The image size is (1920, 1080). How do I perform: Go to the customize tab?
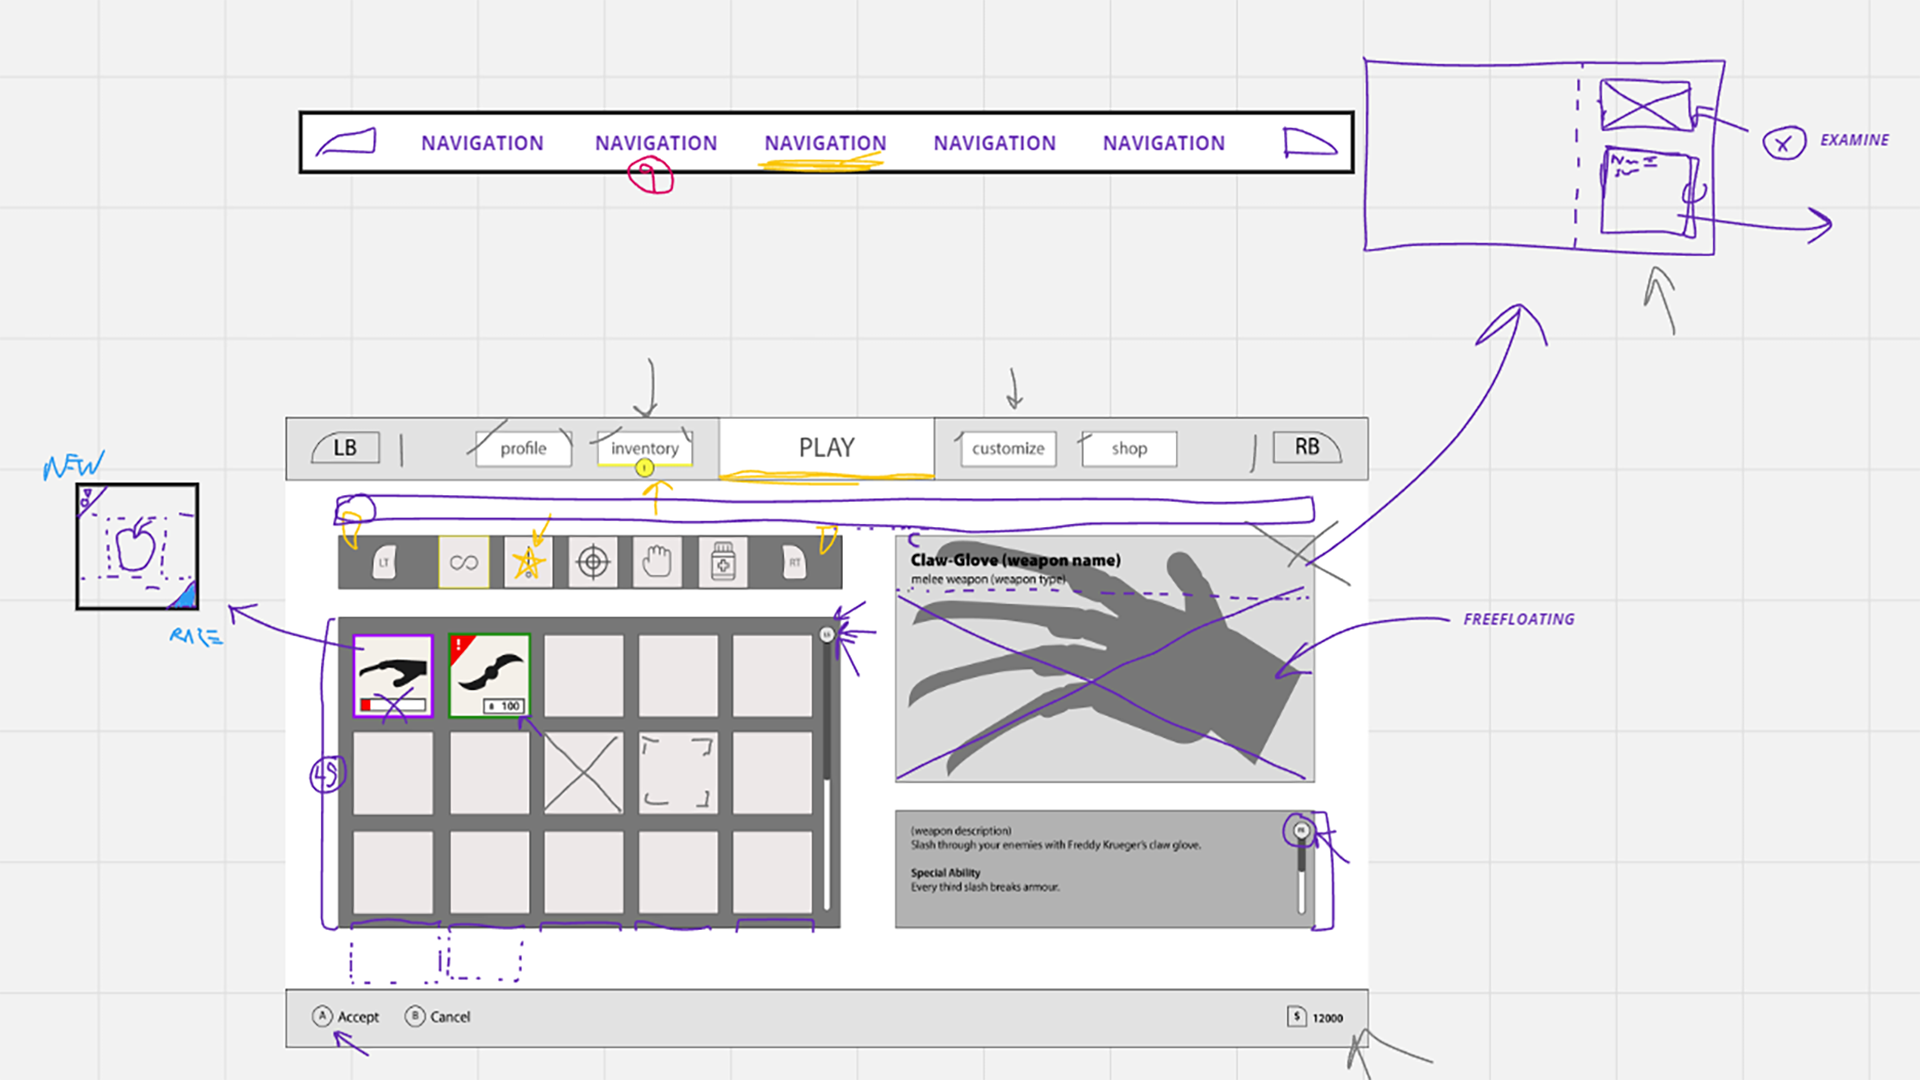point(1007,449)
